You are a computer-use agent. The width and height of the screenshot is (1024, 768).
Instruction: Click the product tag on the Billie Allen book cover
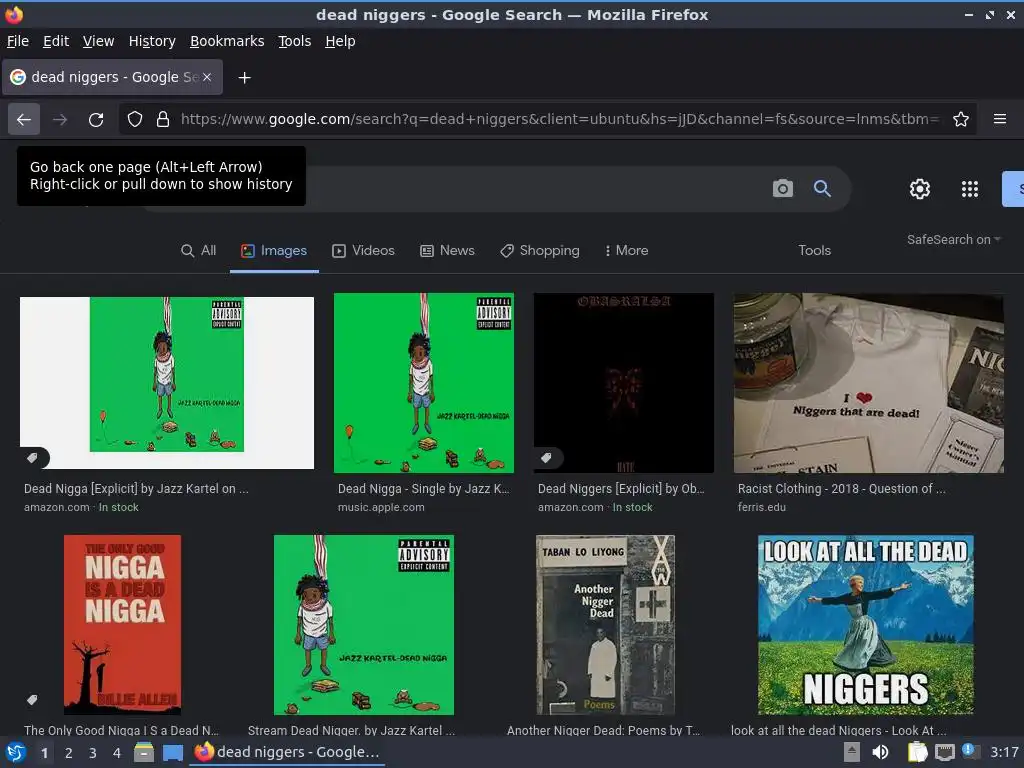[x=32, y=700]
